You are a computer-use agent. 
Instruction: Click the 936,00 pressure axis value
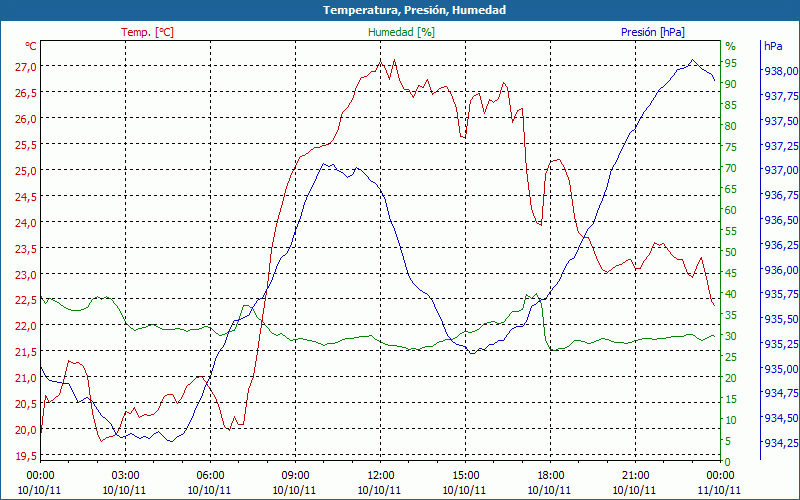click(781, 269)
